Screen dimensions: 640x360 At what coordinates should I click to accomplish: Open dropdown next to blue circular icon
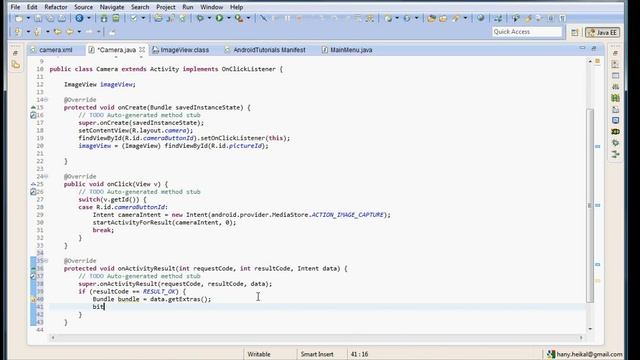coord(89,18)
